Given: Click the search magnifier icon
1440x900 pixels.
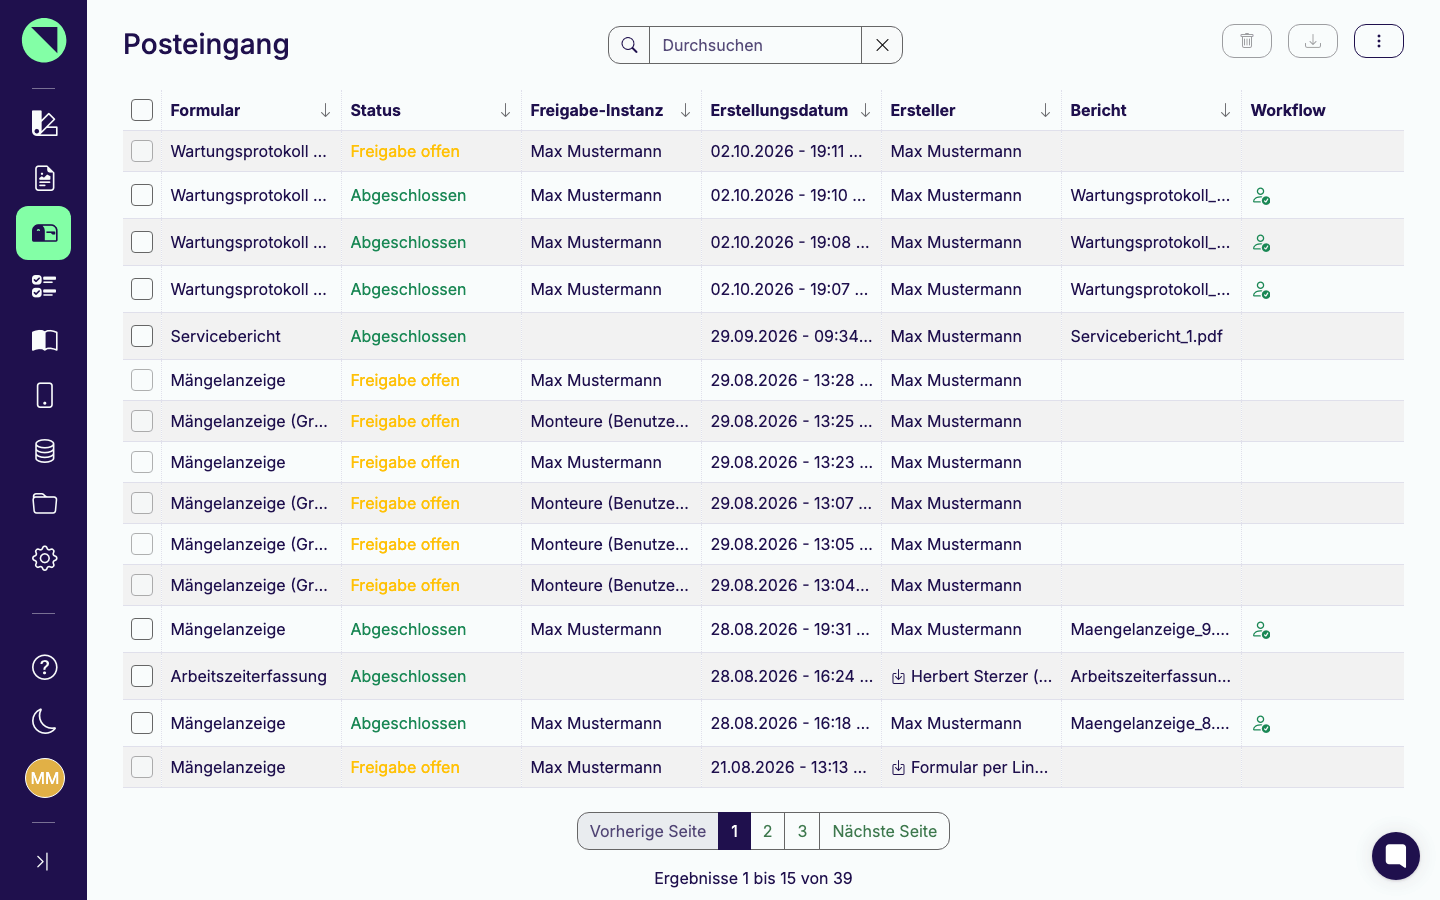Looking at the screenshot, I should [629, 45].
